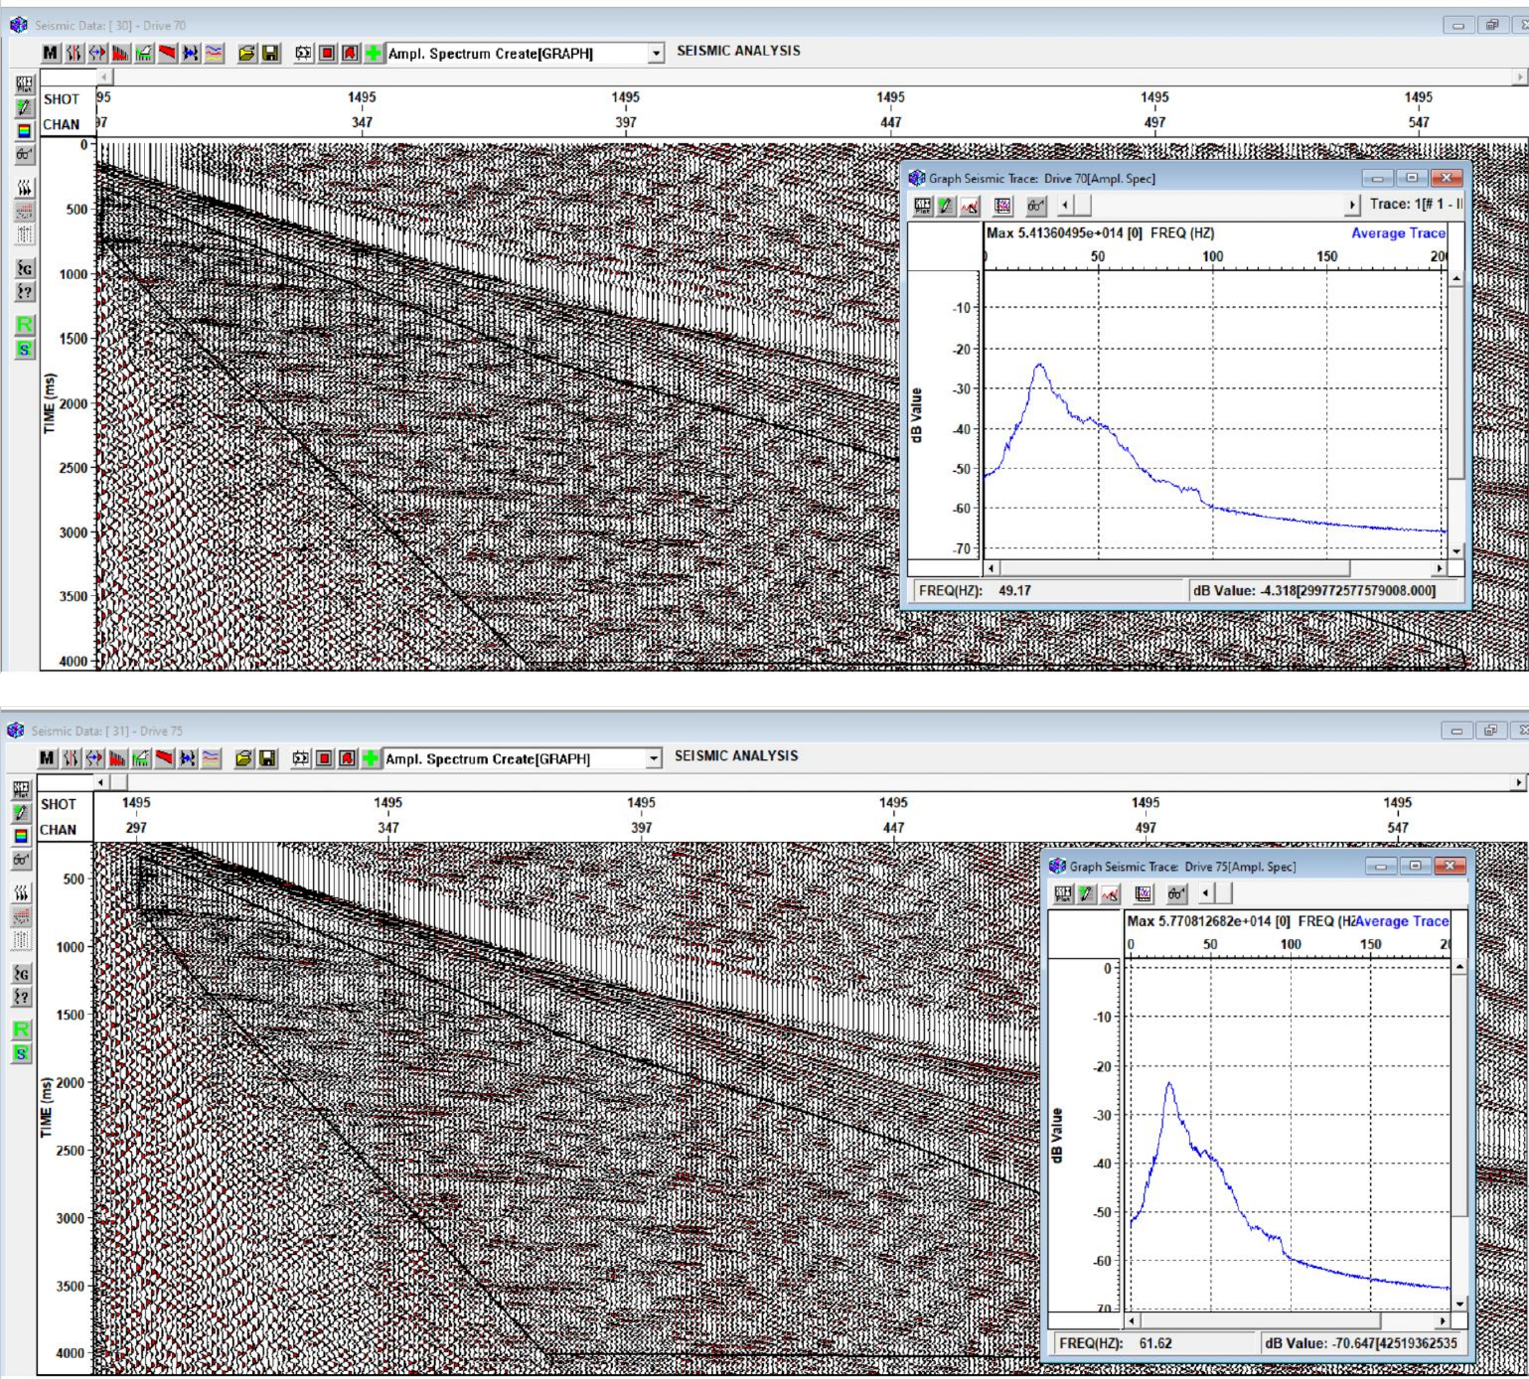Click red square icon in Drive 75 toolbar
Image resolution: width=1529 pixels, height=1379 pixels.
[x=324, y=758]
